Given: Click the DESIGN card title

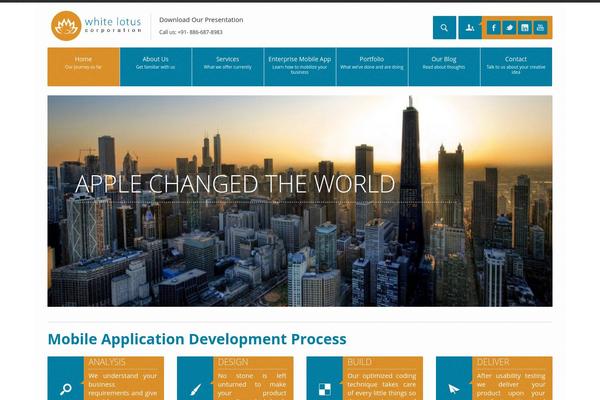Looking at the screenshot, I should [233, 362].
